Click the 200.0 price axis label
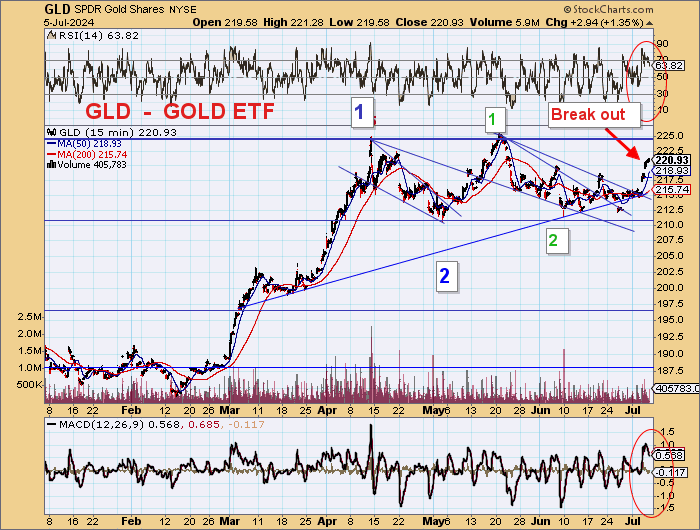This screenshot has height=530, width=700. pyautogui.click(x=669, y=288)
